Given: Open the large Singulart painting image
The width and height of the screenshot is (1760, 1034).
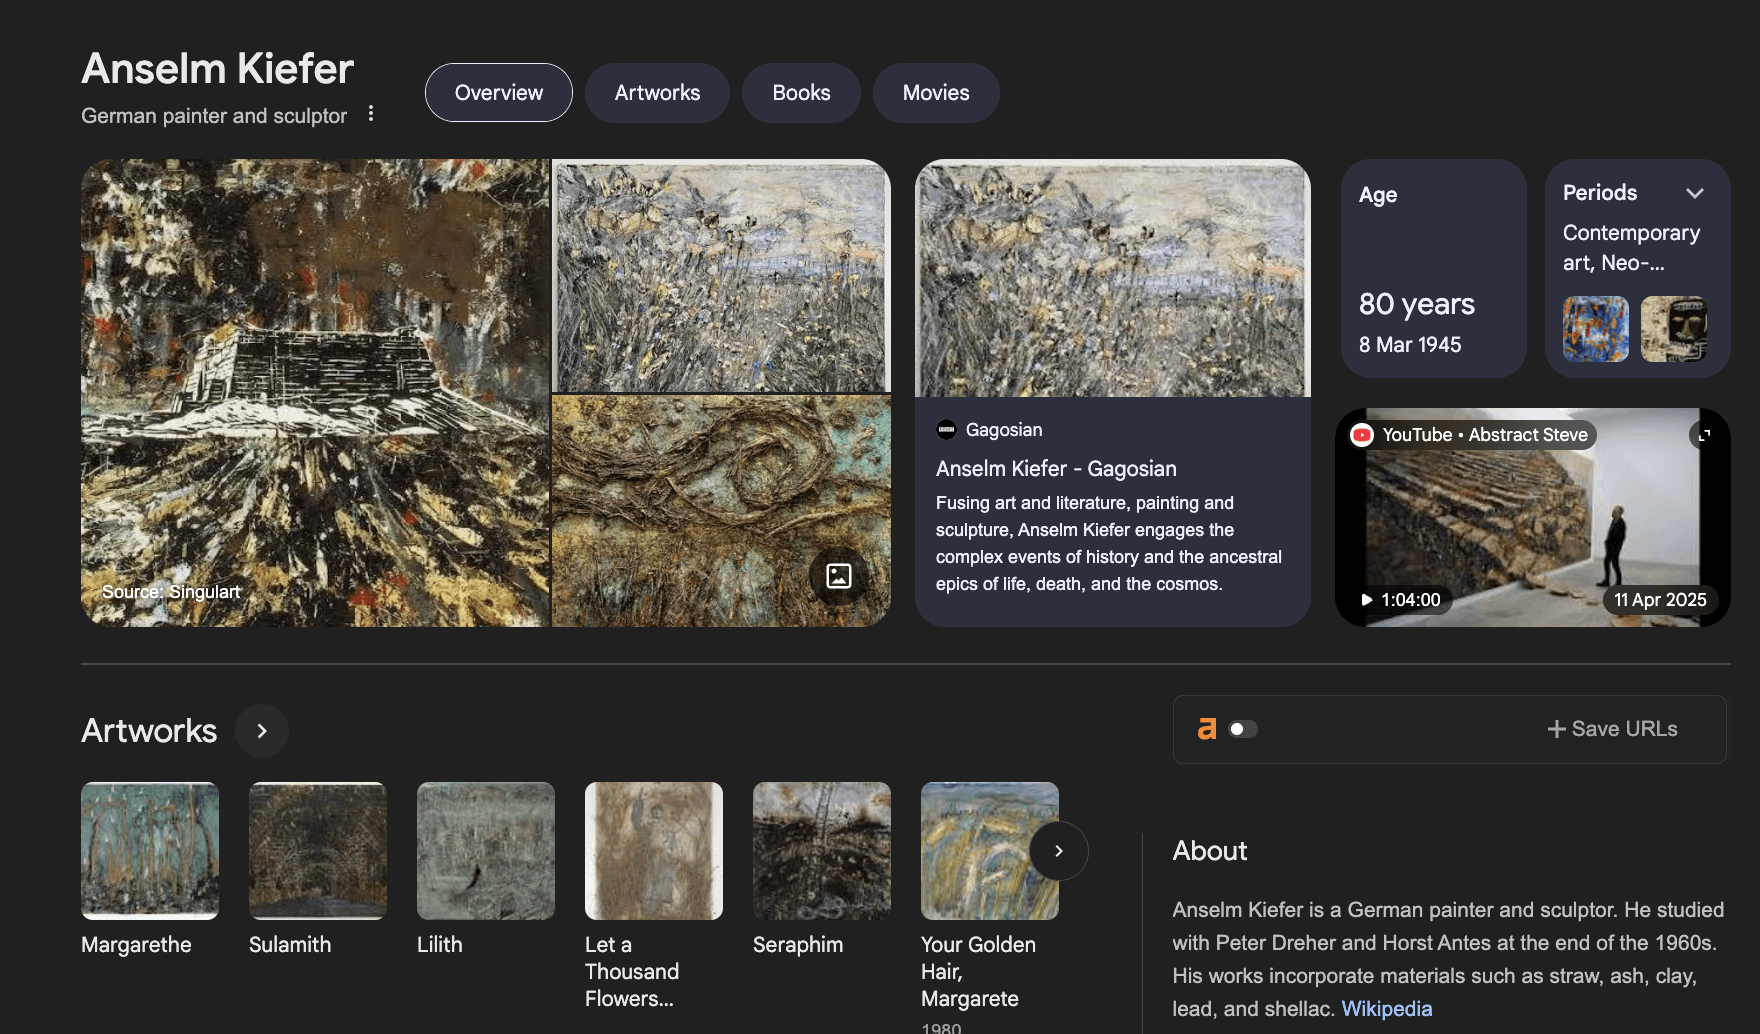Looking at the screenshot, I should [x=315, y=393].
